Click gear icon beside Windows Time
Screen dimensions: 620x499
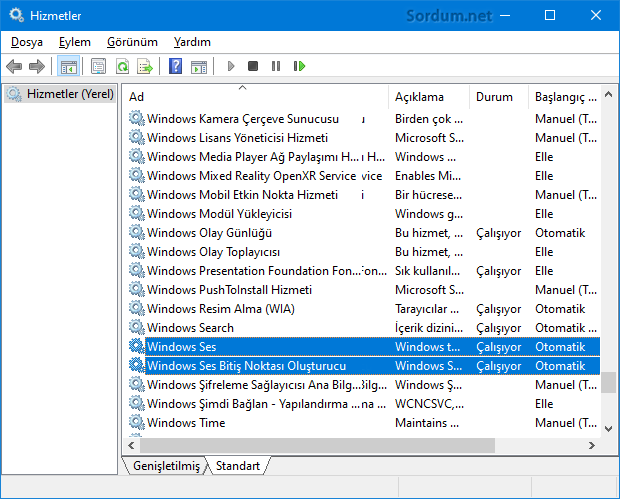click(137, 422)
